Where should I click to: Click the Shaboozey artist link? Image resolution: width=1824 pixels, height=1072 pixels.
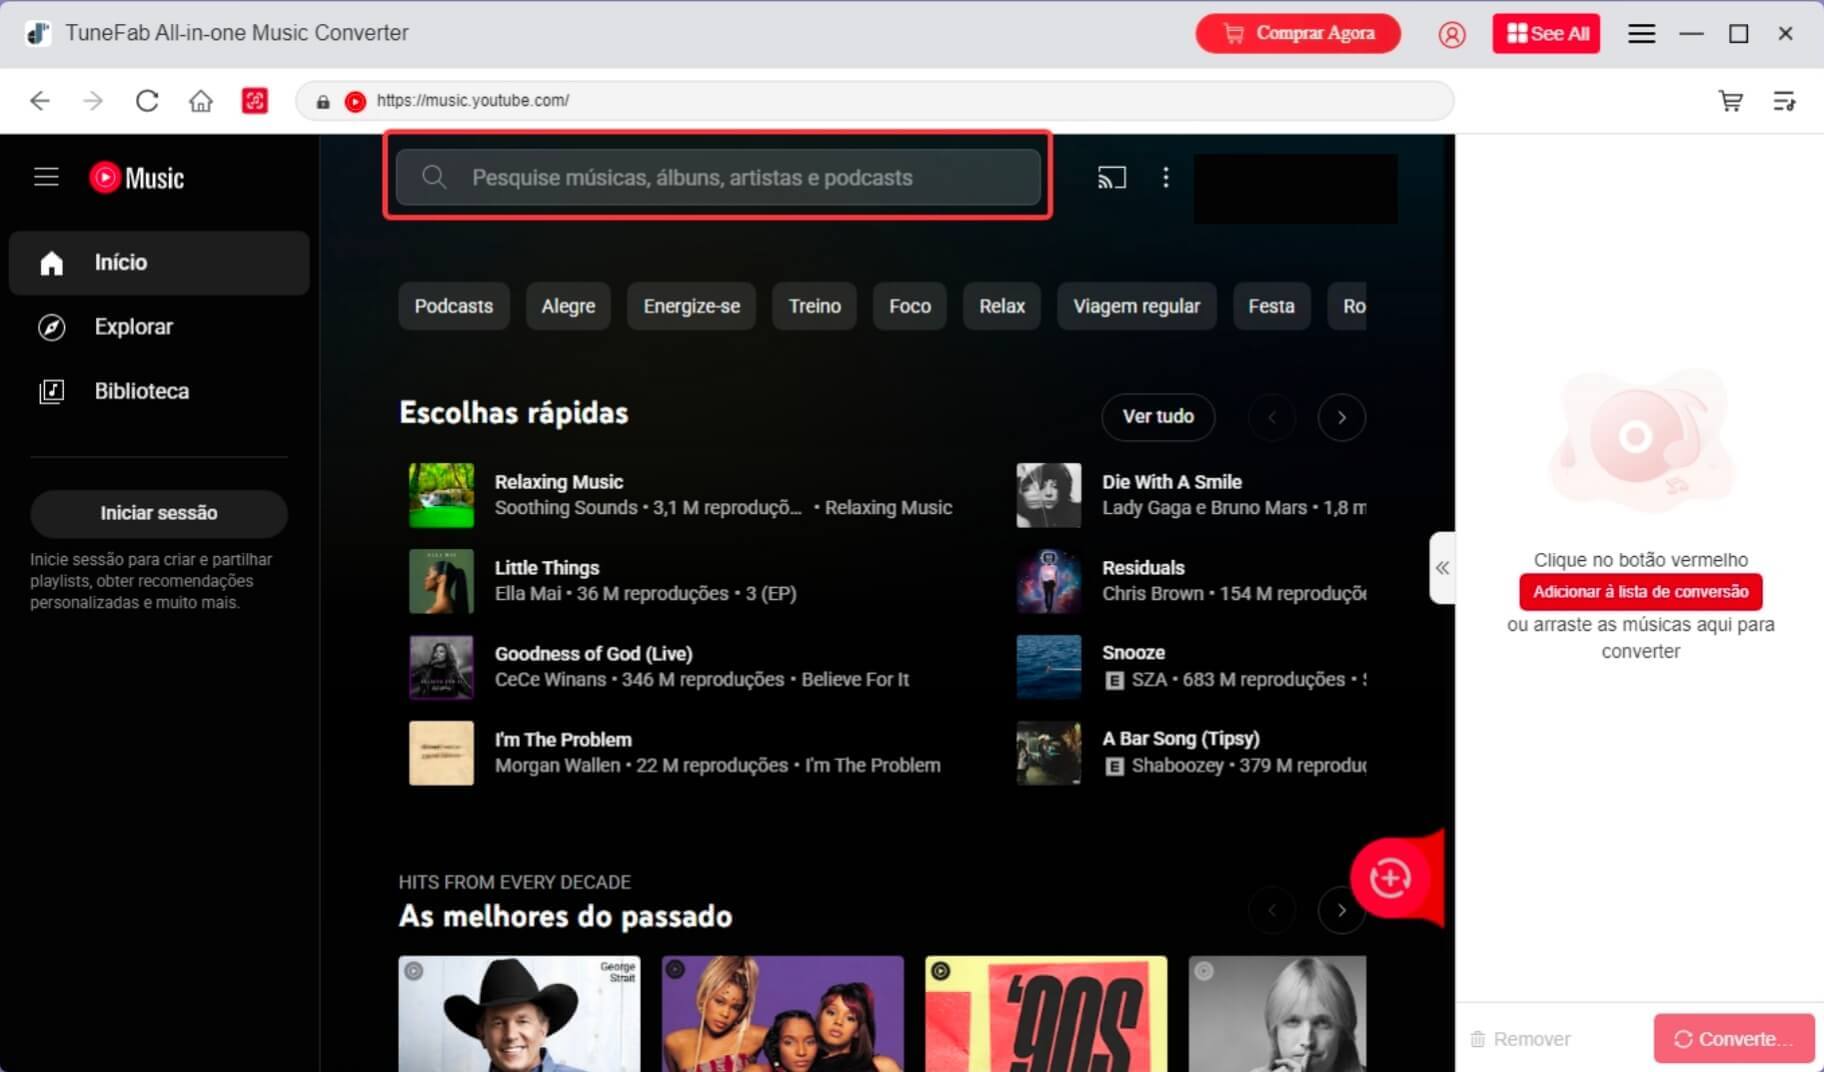coord(1177,766)
